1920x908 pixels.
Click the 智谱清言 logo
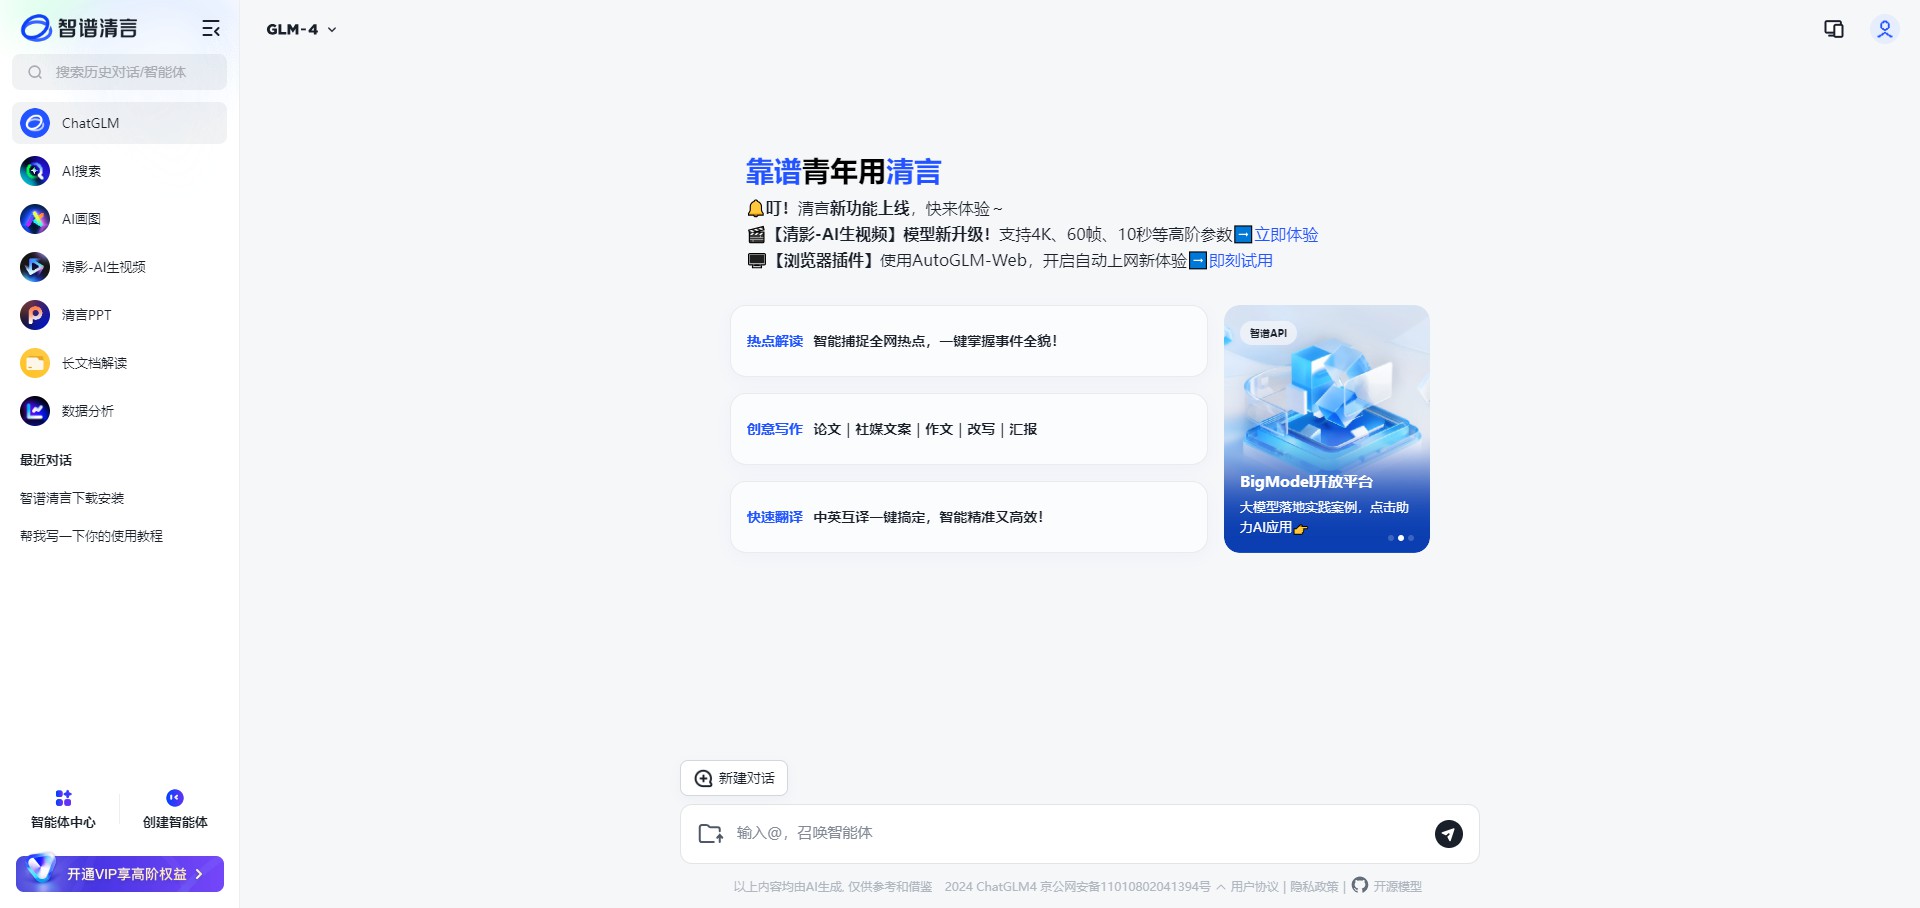[x=79, y=28]
